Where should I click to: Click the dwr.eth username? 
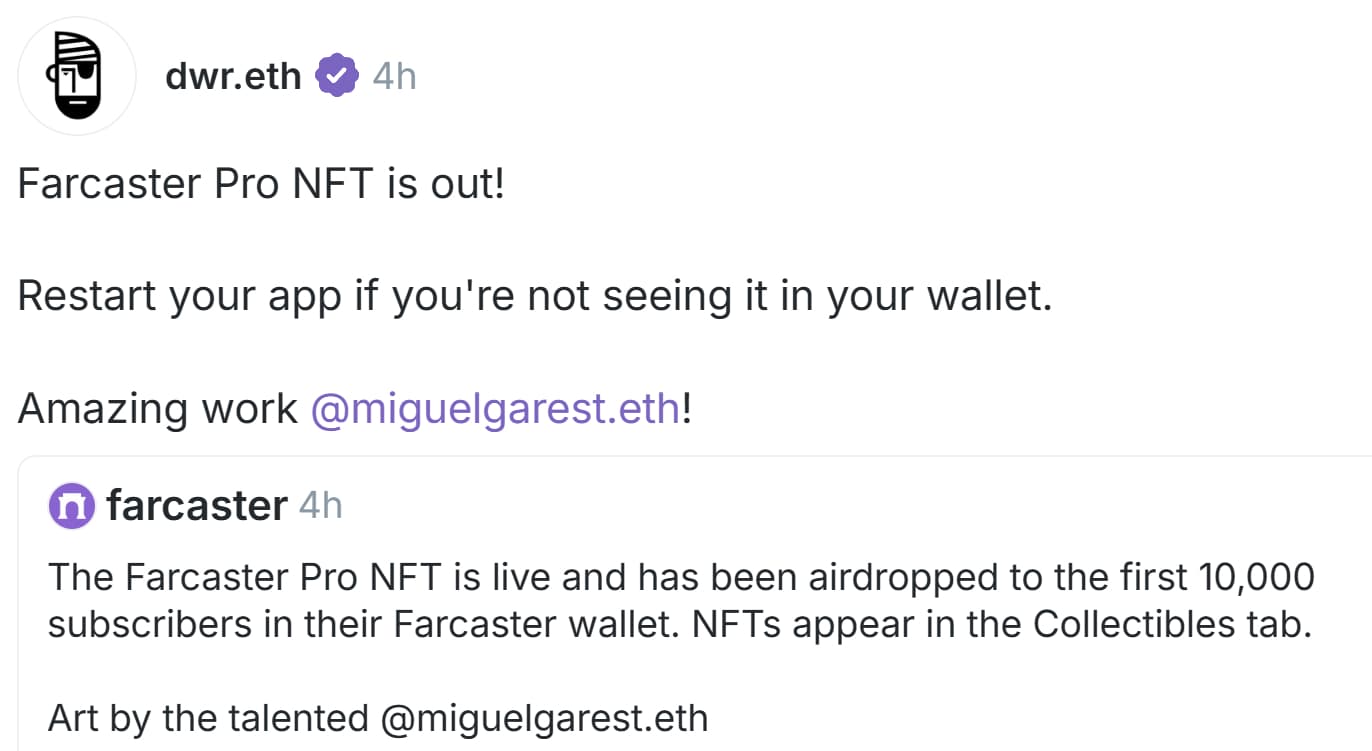click(233, 76)
